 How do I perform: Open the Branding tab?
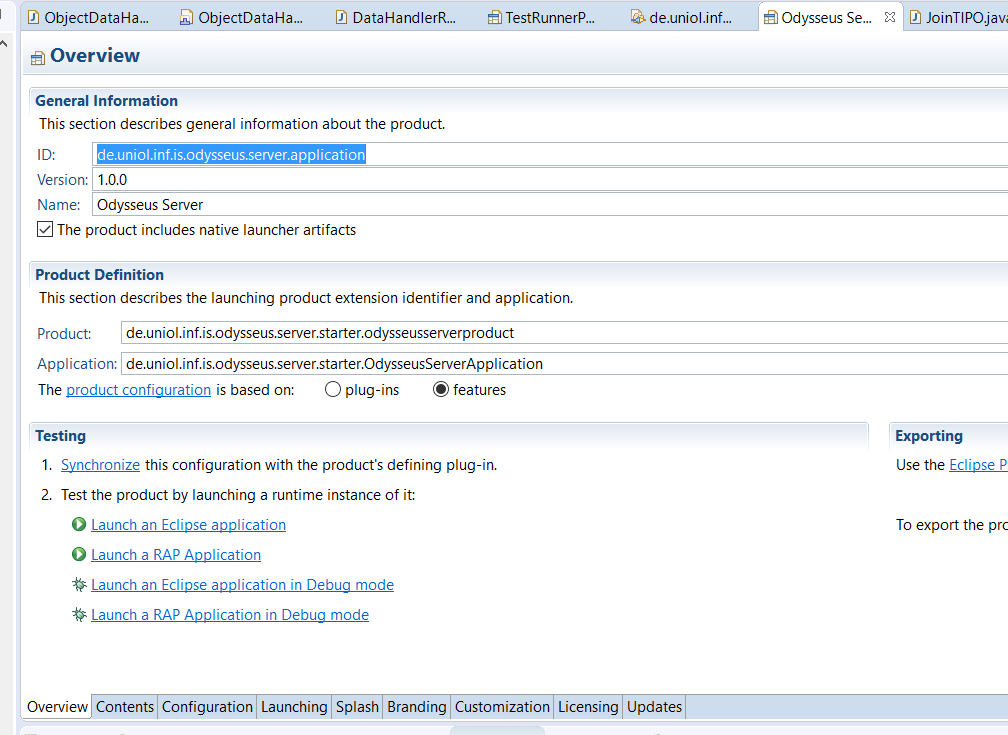coord(416,707)
